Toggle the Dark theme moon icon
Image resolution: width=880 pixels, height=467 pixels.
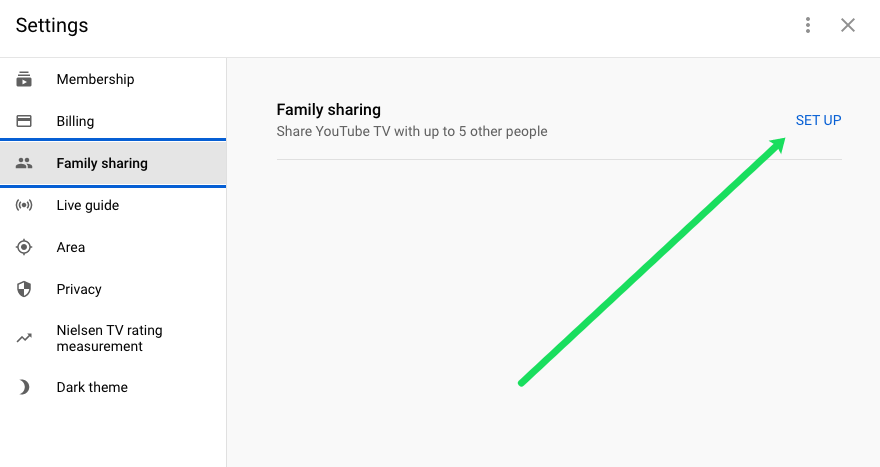24,387
